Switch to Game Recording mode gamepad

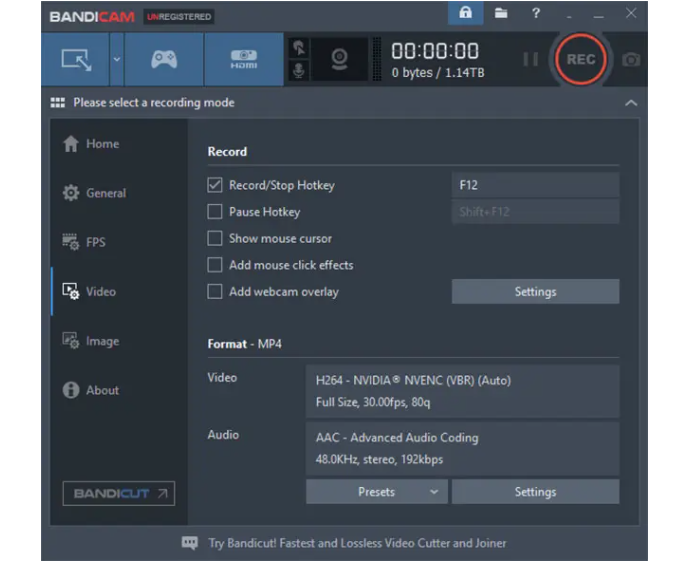[164, 59]
